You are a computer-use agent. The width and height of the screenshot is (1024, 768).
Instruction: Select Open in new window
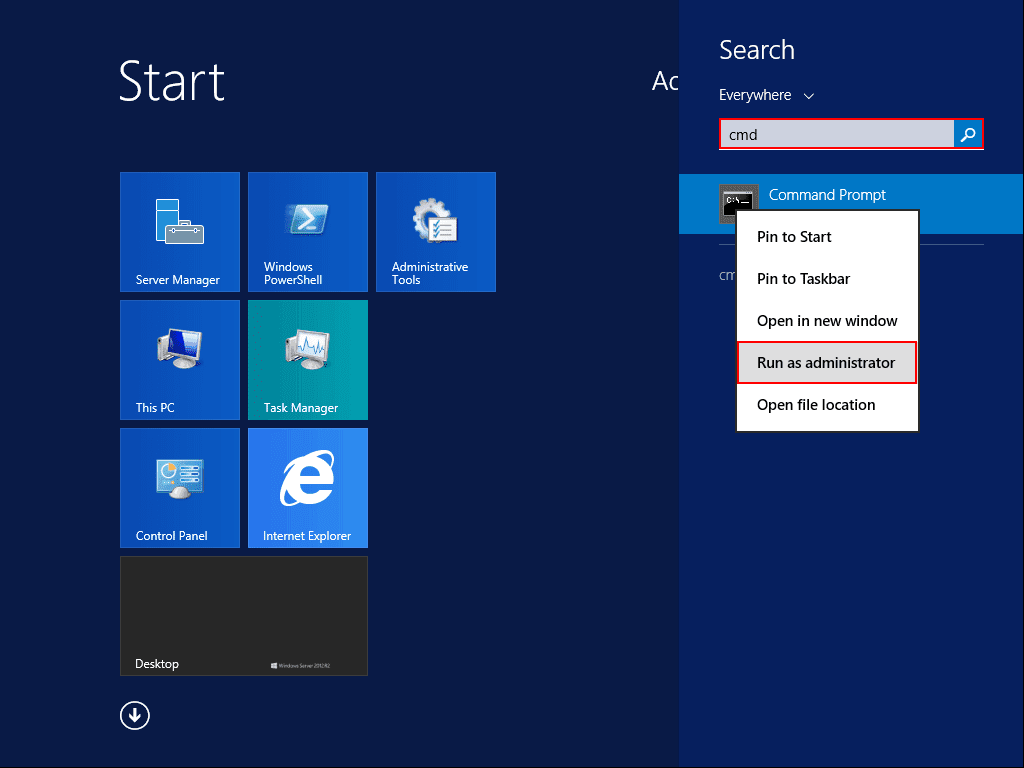[827, 321]
